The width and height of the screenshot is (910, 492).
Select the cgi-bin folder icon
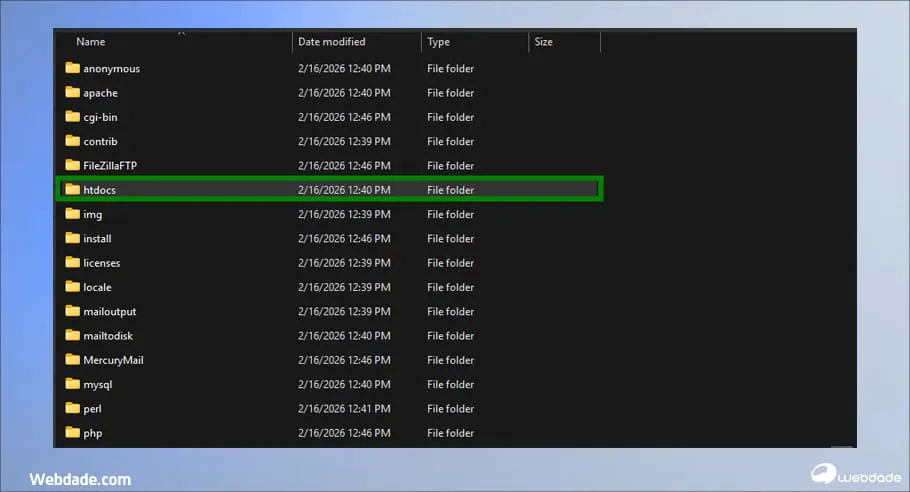pyautogui.click(x=72, y=117)
